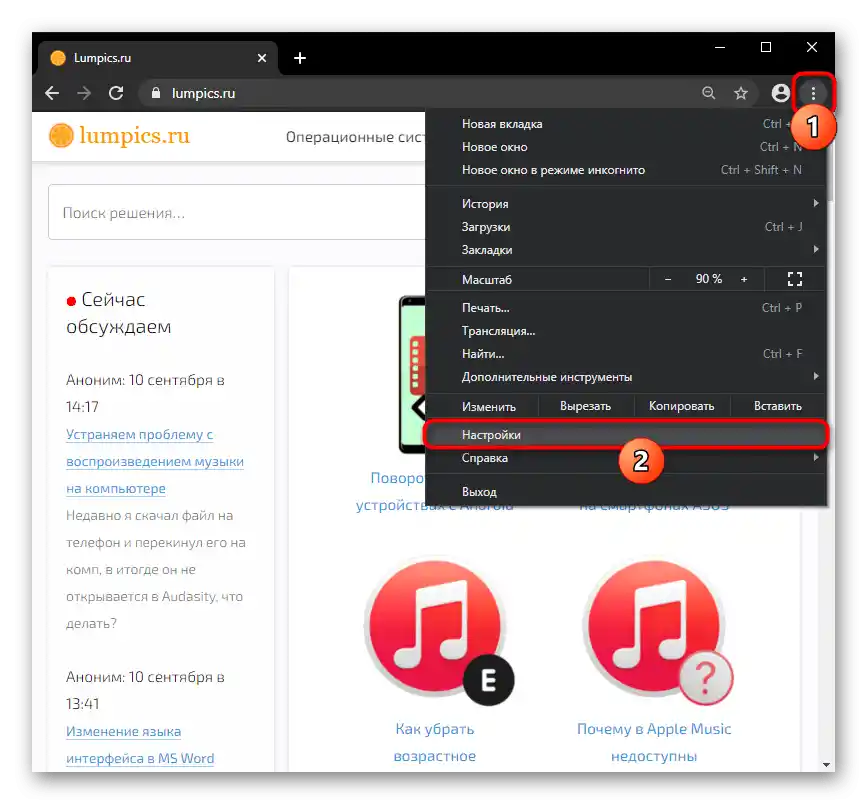867x804 pixels.
Task: Click the lumpics.ru address bar URL
Action: [203, 93]
